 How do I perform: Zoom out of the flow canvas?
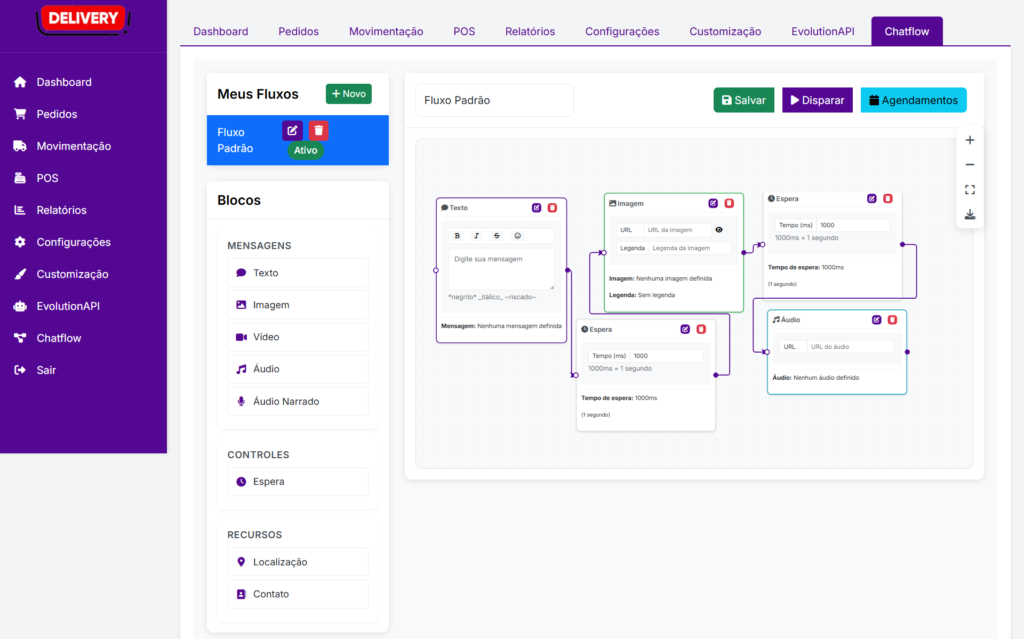(969, 165)
